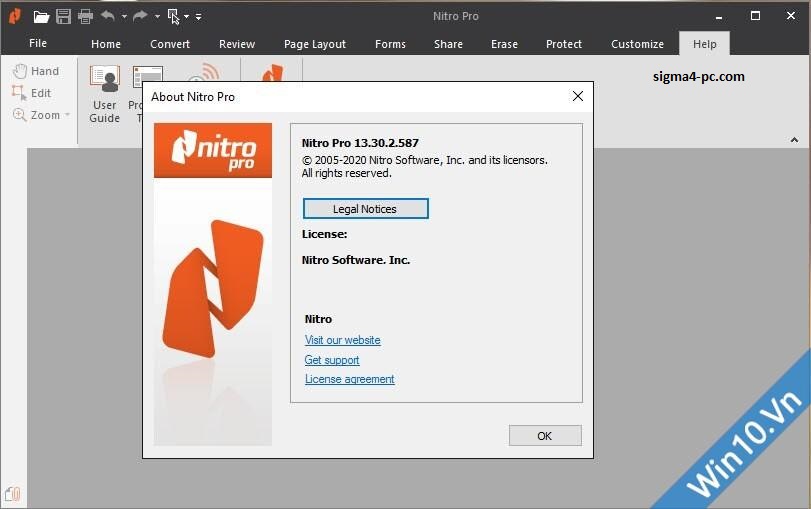Select the Help tab
811x509 pixels.
[x=704, y=44]
